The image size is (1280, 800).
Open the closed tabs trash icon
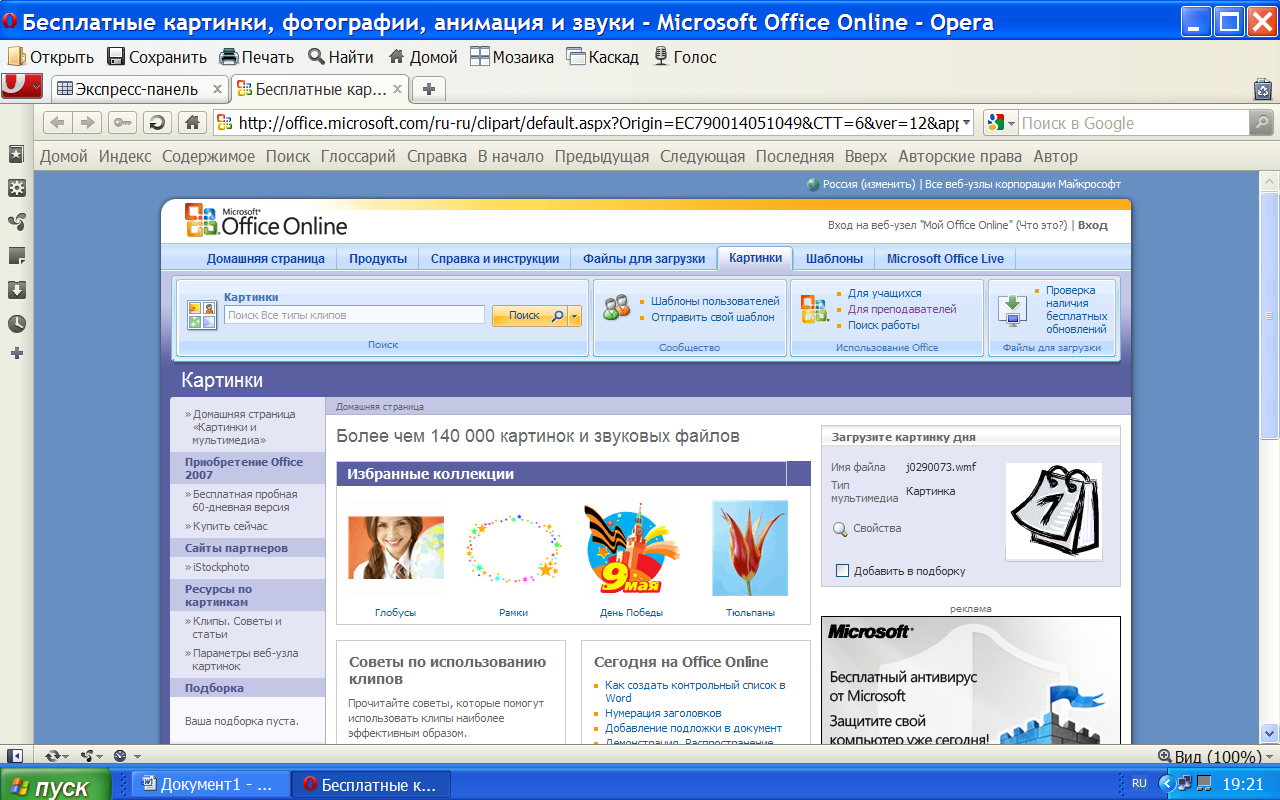click(1262, 89)
